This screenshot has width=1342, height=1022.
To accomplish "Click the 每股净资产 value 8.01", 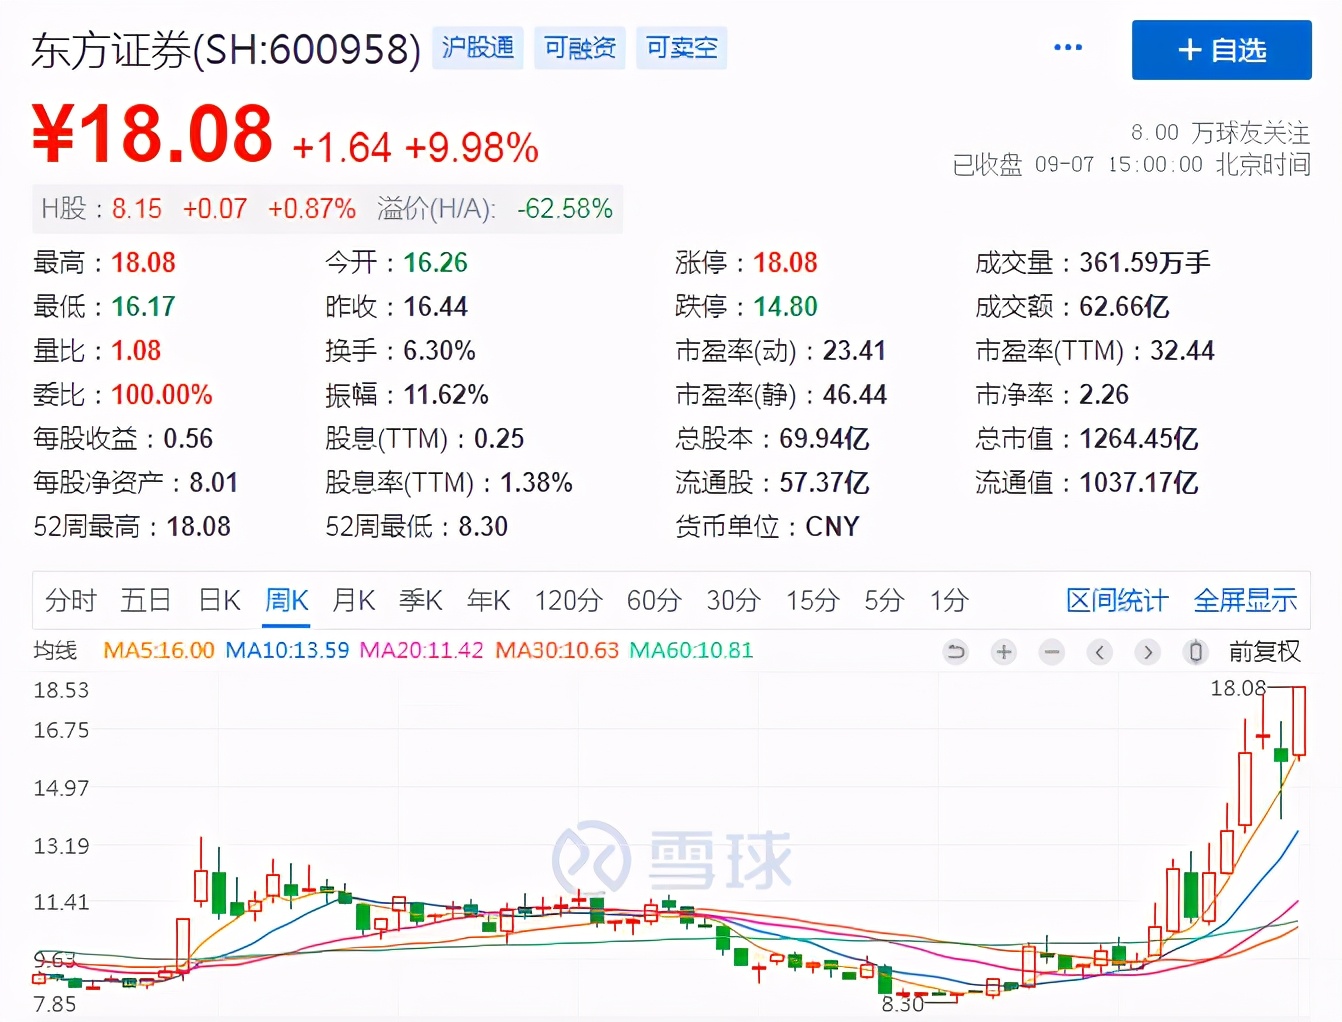I will [214, 483].
